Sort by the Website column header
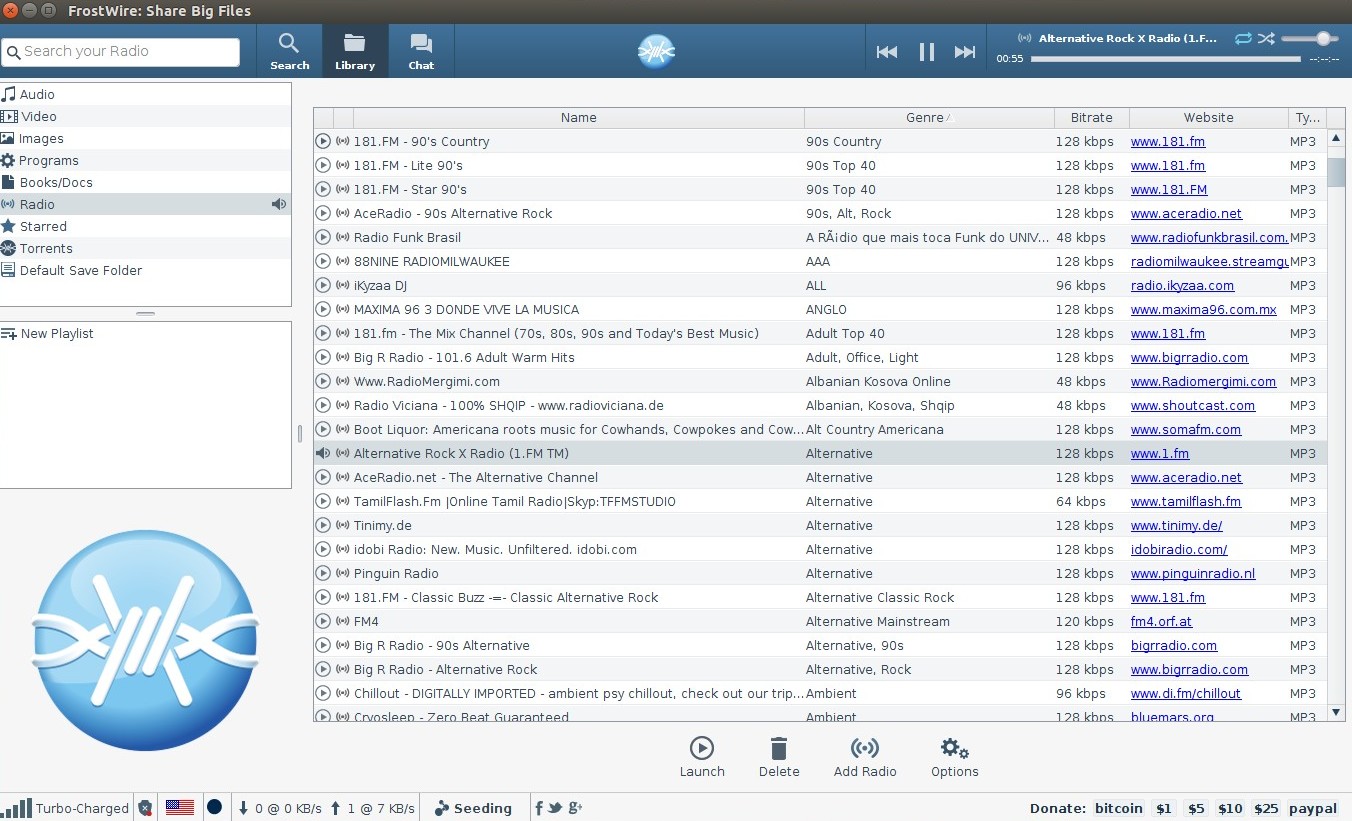1352x821 pixels. coord(1208,117)
